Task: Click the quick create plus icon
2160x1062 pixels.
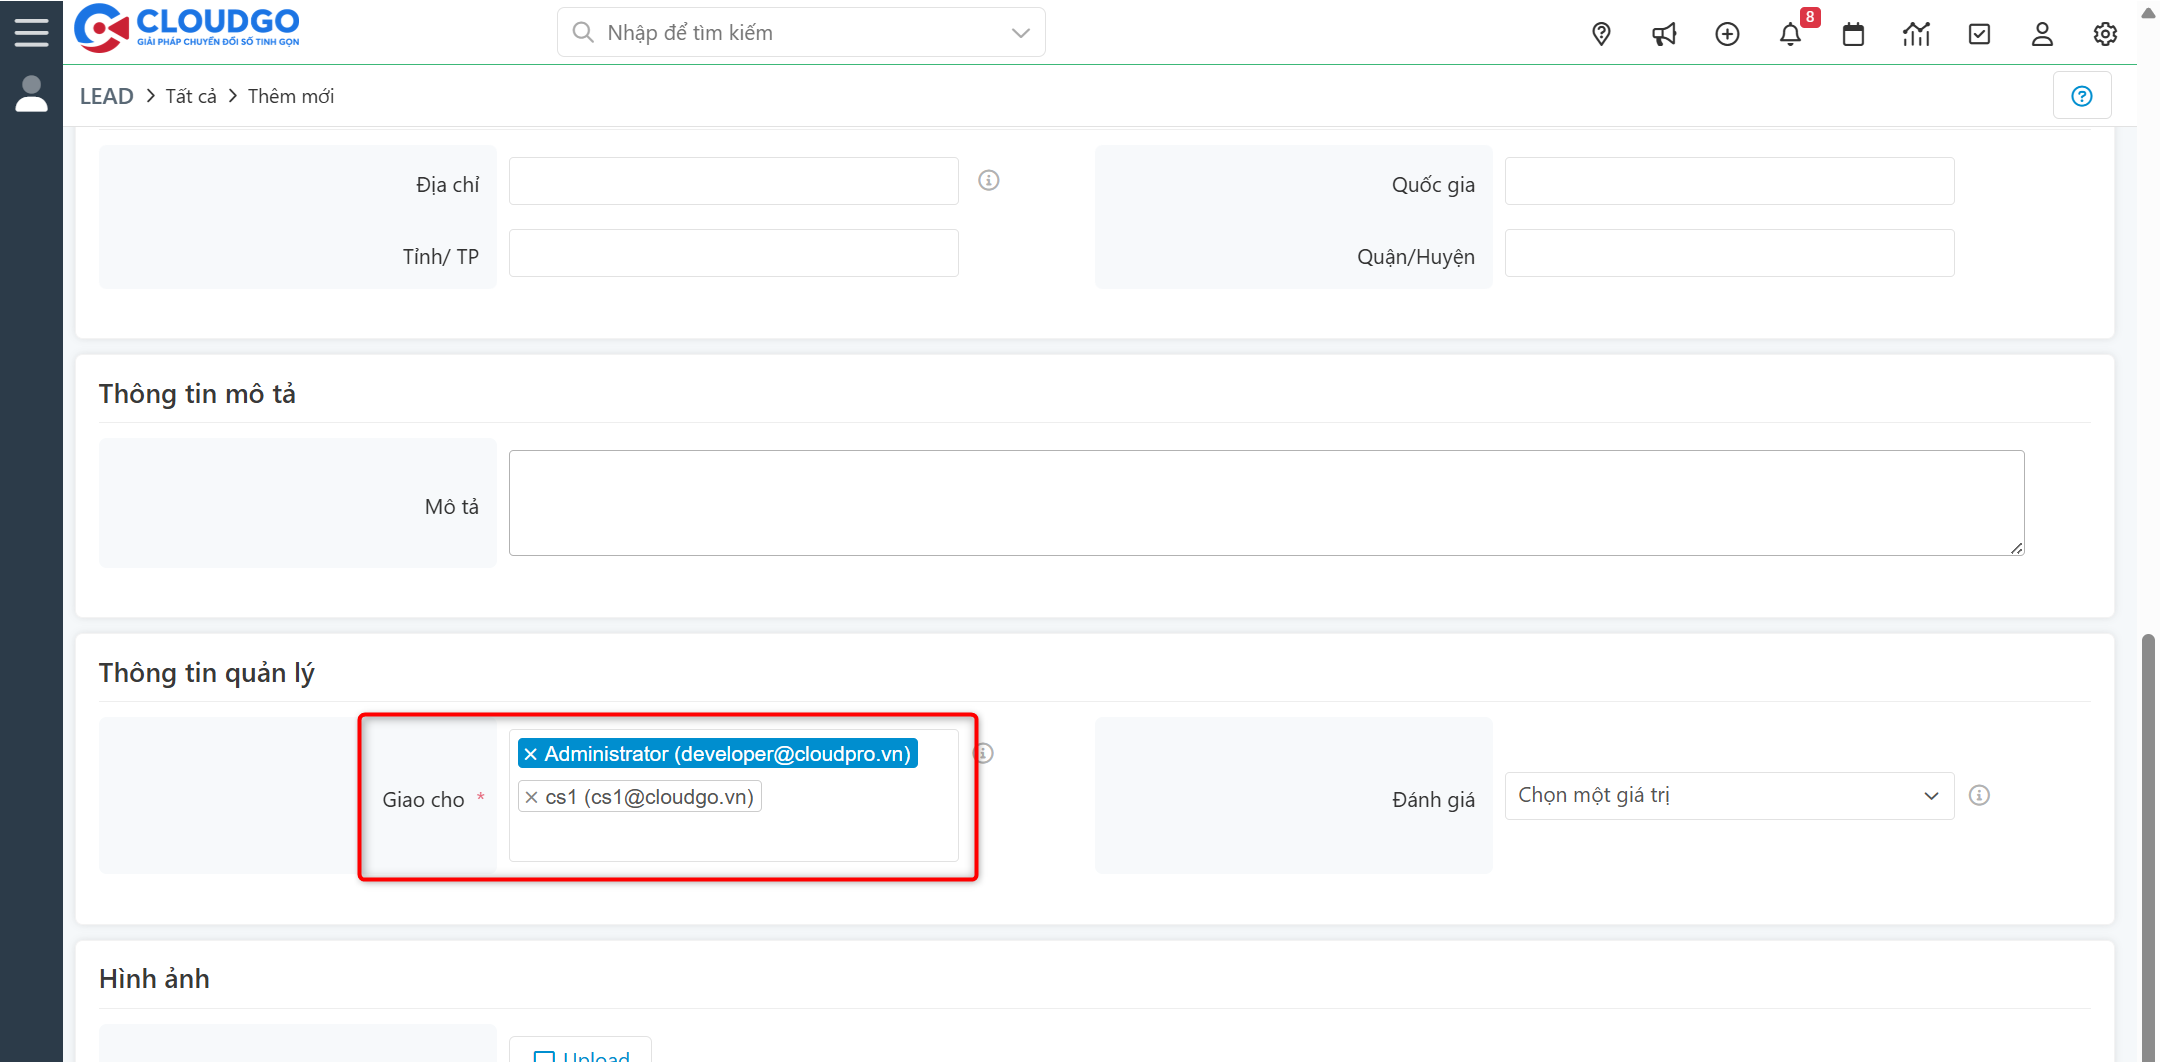Action: (x=1727, y=34)
